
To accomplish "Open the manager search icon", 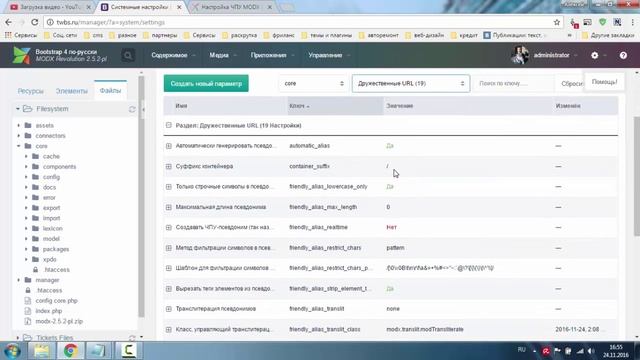I will point(128,55).
